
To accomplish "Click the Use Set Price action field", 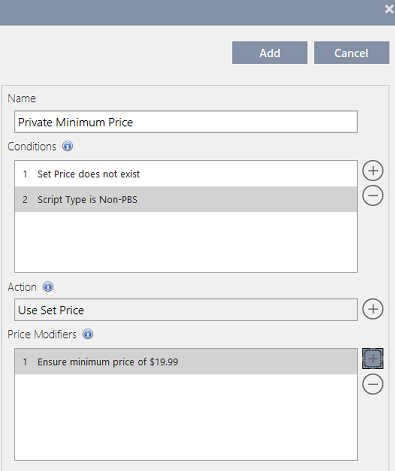I will click(x=186, y=310).
